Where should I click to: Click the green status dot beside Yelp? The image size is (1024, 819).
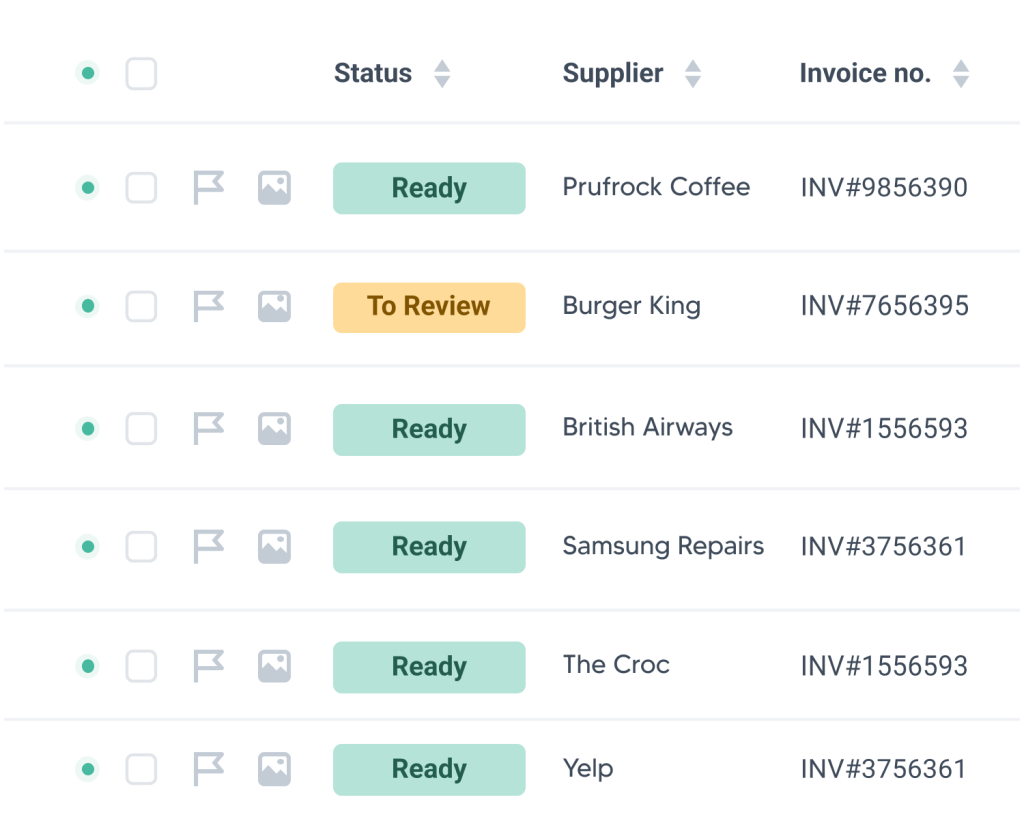coord(88,769)
